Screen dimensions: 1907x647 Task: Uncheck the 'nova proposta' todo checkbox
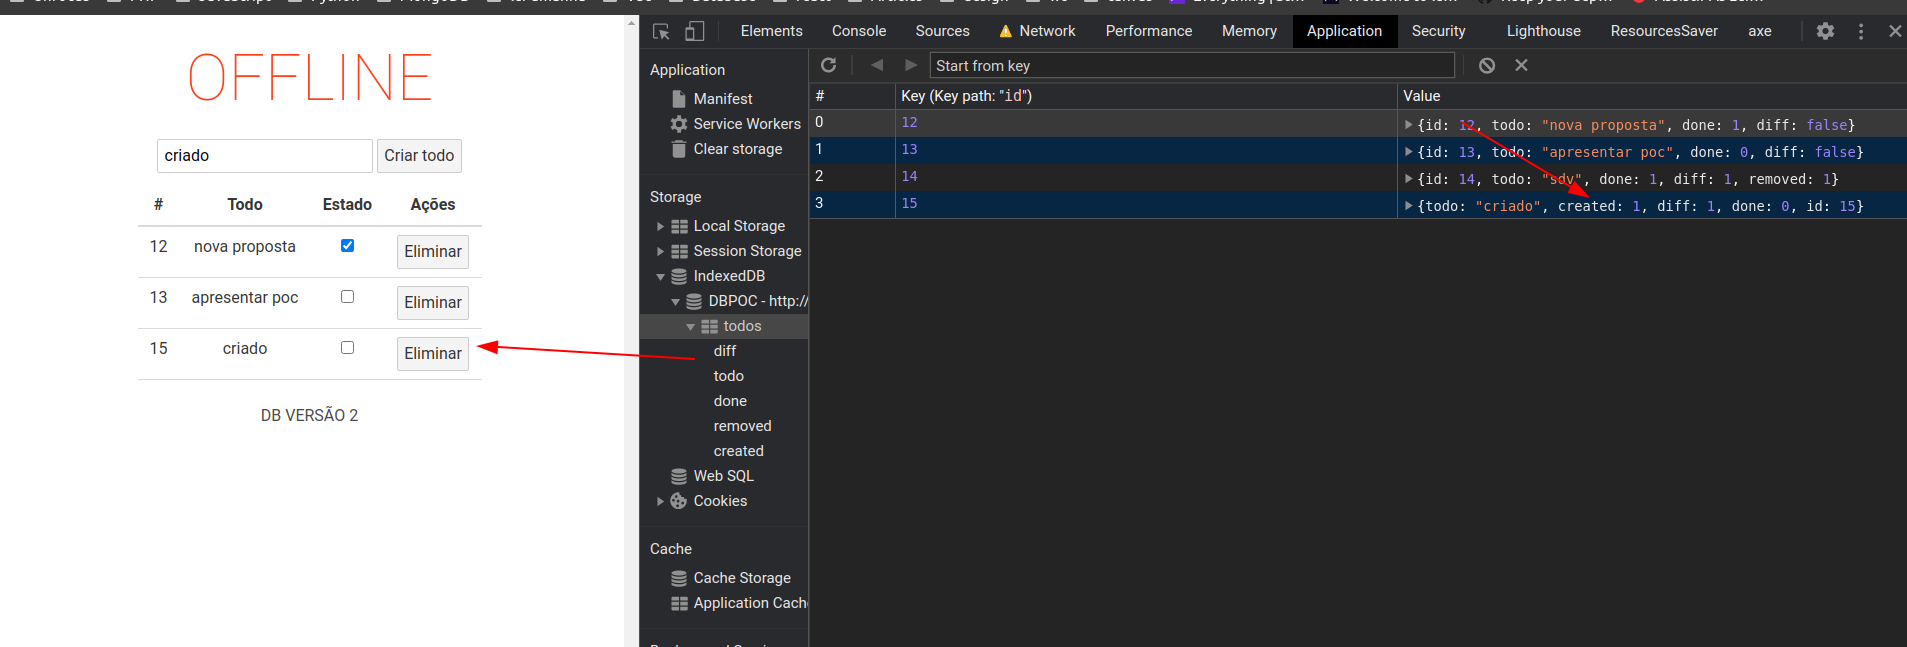[x=347, y=246]
